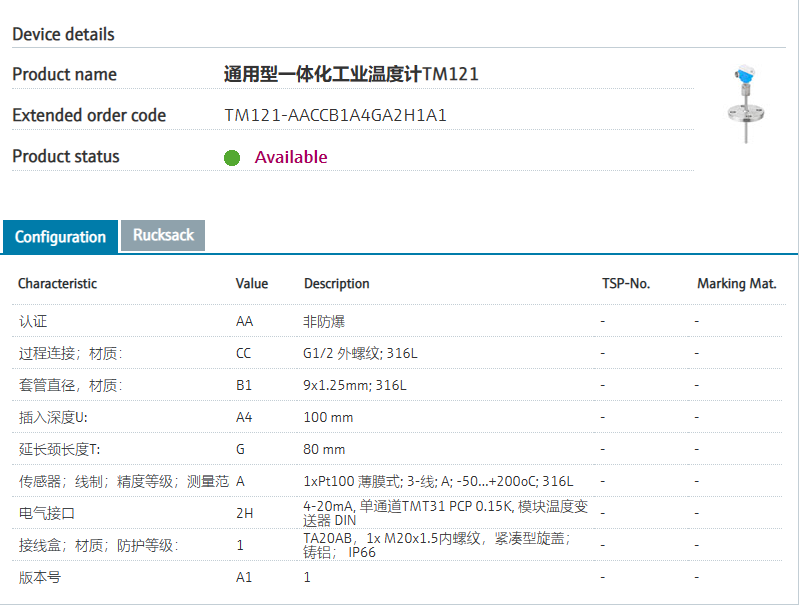Viewport: 799px width, 606px height.
Task: Click the 9x1.25mm; 316L description
Action: [x=355, y=386]
